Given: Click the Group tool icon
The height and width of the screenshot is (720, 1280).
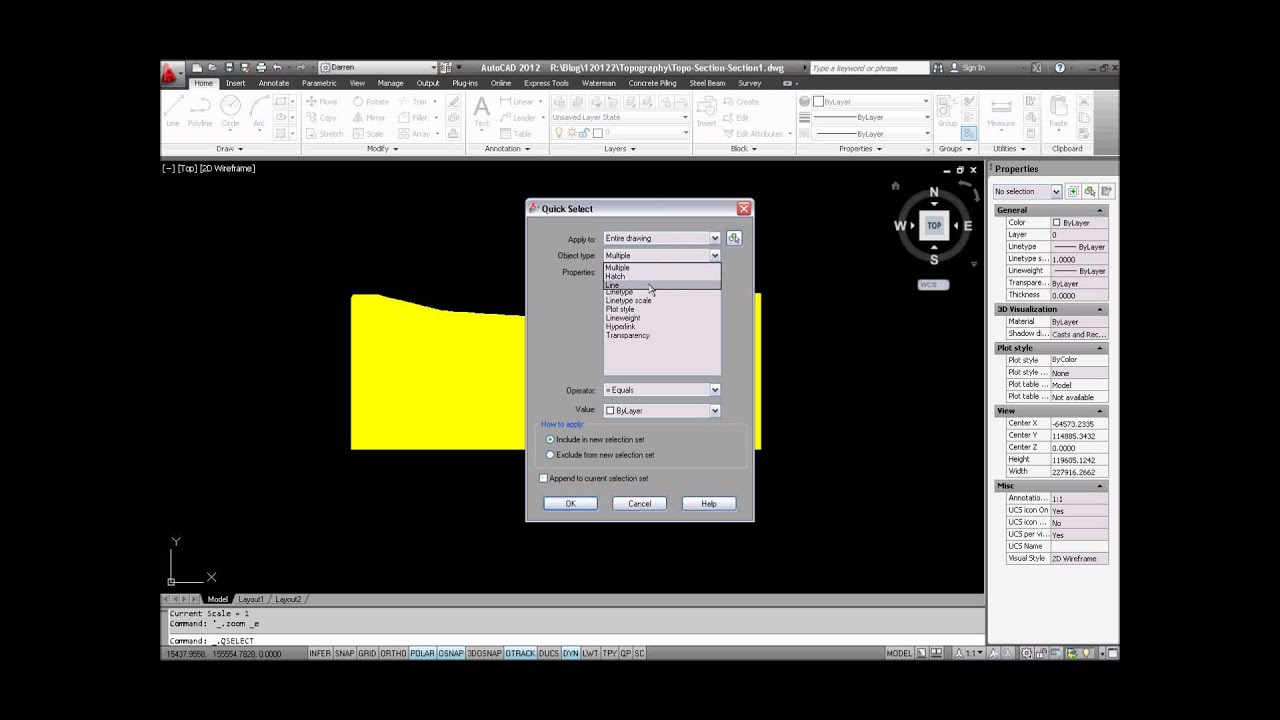Looking at the screenshot, I should [946, 112].
